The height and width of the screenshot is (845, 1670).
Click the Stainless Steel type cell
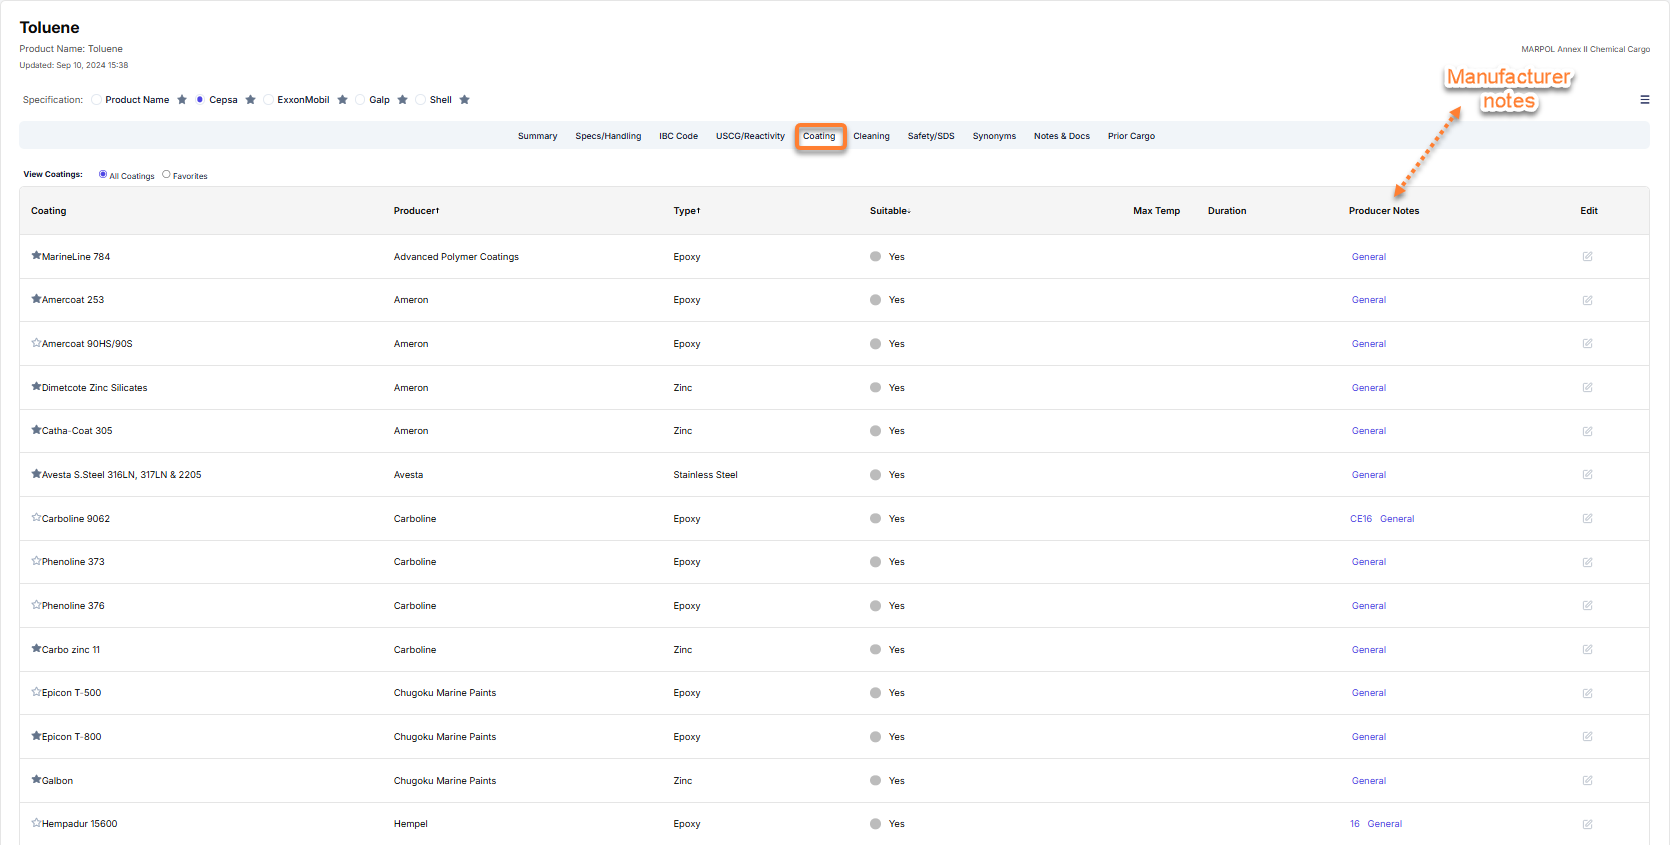coord(706,475)
